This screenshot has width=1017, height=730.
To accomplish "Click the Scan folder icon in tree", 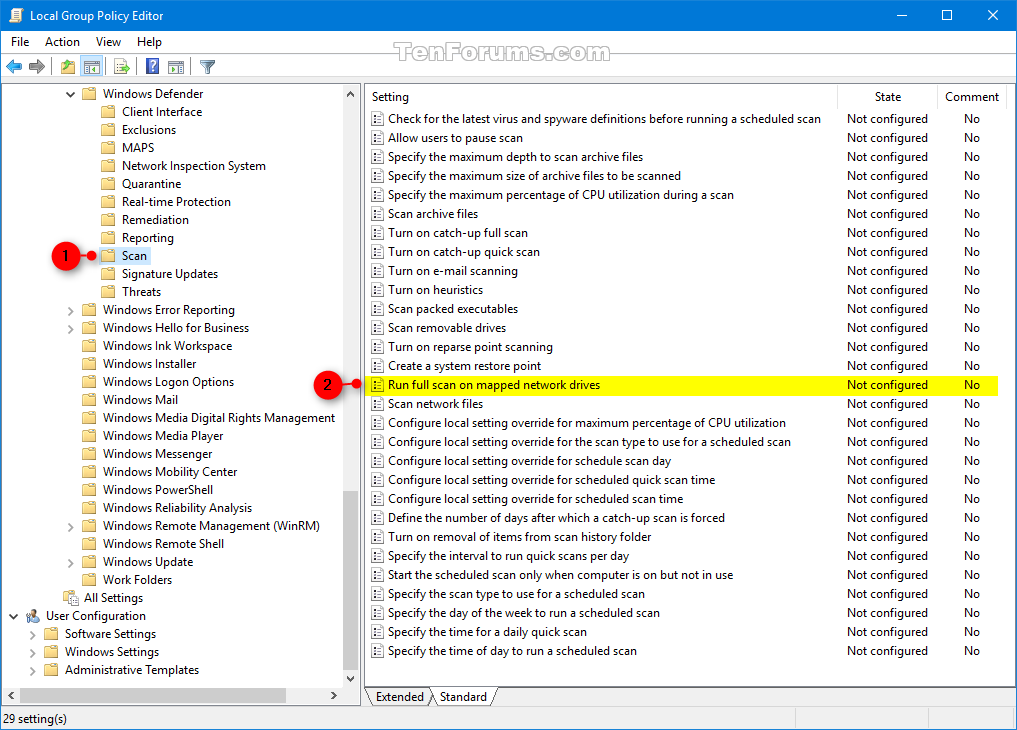I will click(x=108, y=255).
